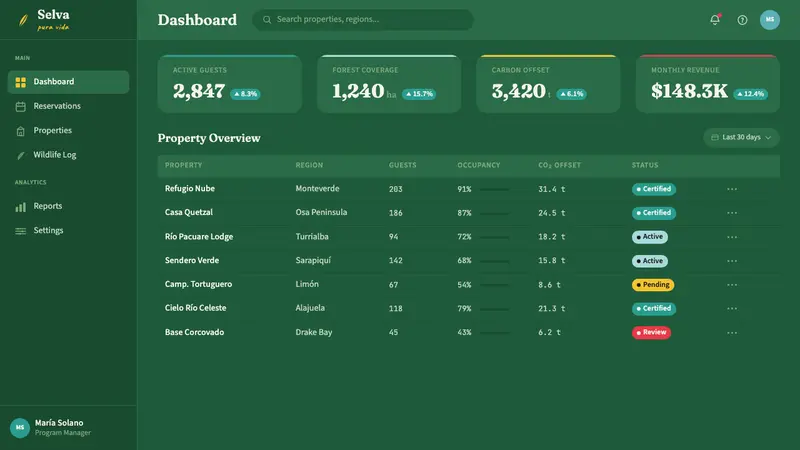
Task: Click the Pending status badge
Action: click(x=653, y=285)
